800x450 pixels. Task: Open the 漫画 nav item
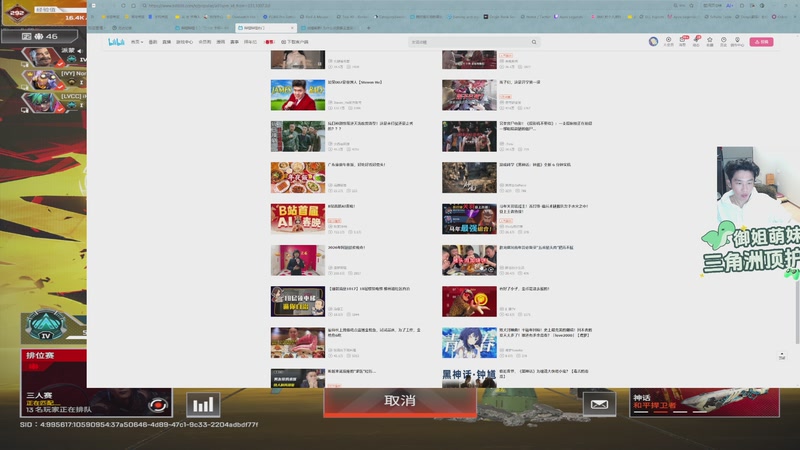[220, 42]
